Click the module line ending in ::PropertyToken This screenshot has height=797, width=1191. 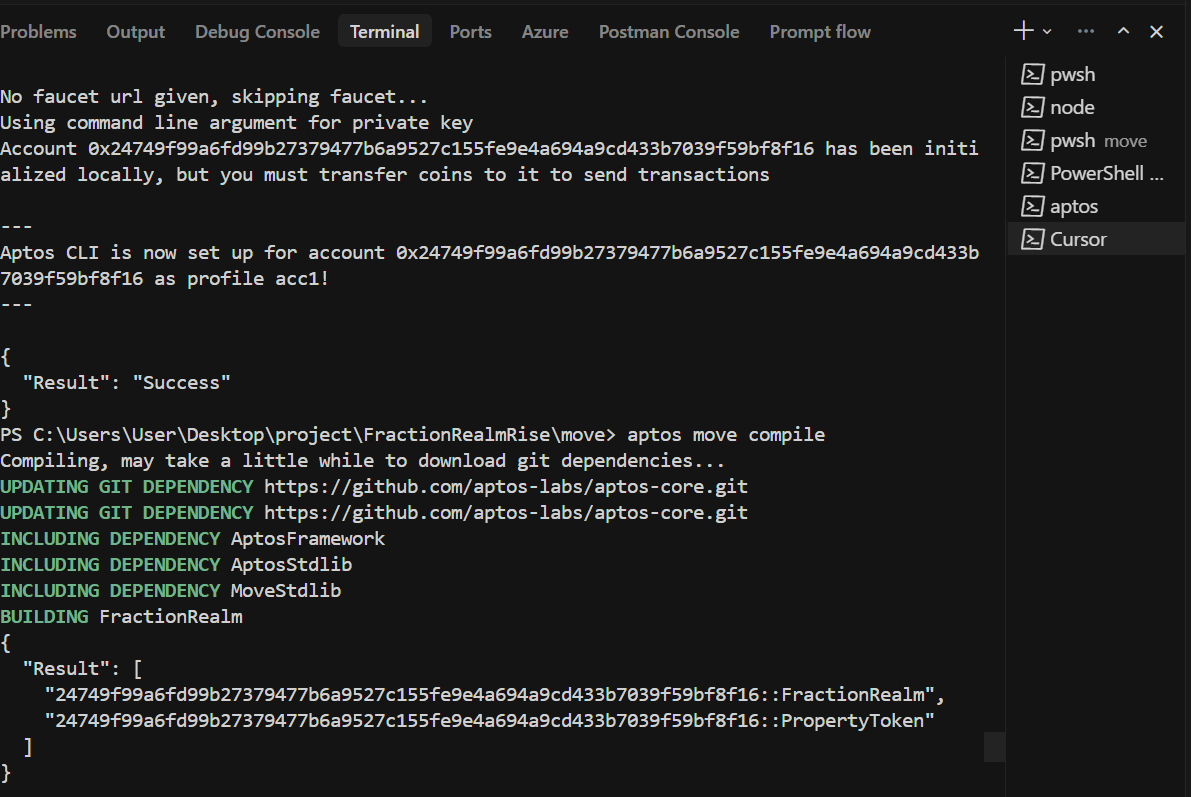click(489, 720)
